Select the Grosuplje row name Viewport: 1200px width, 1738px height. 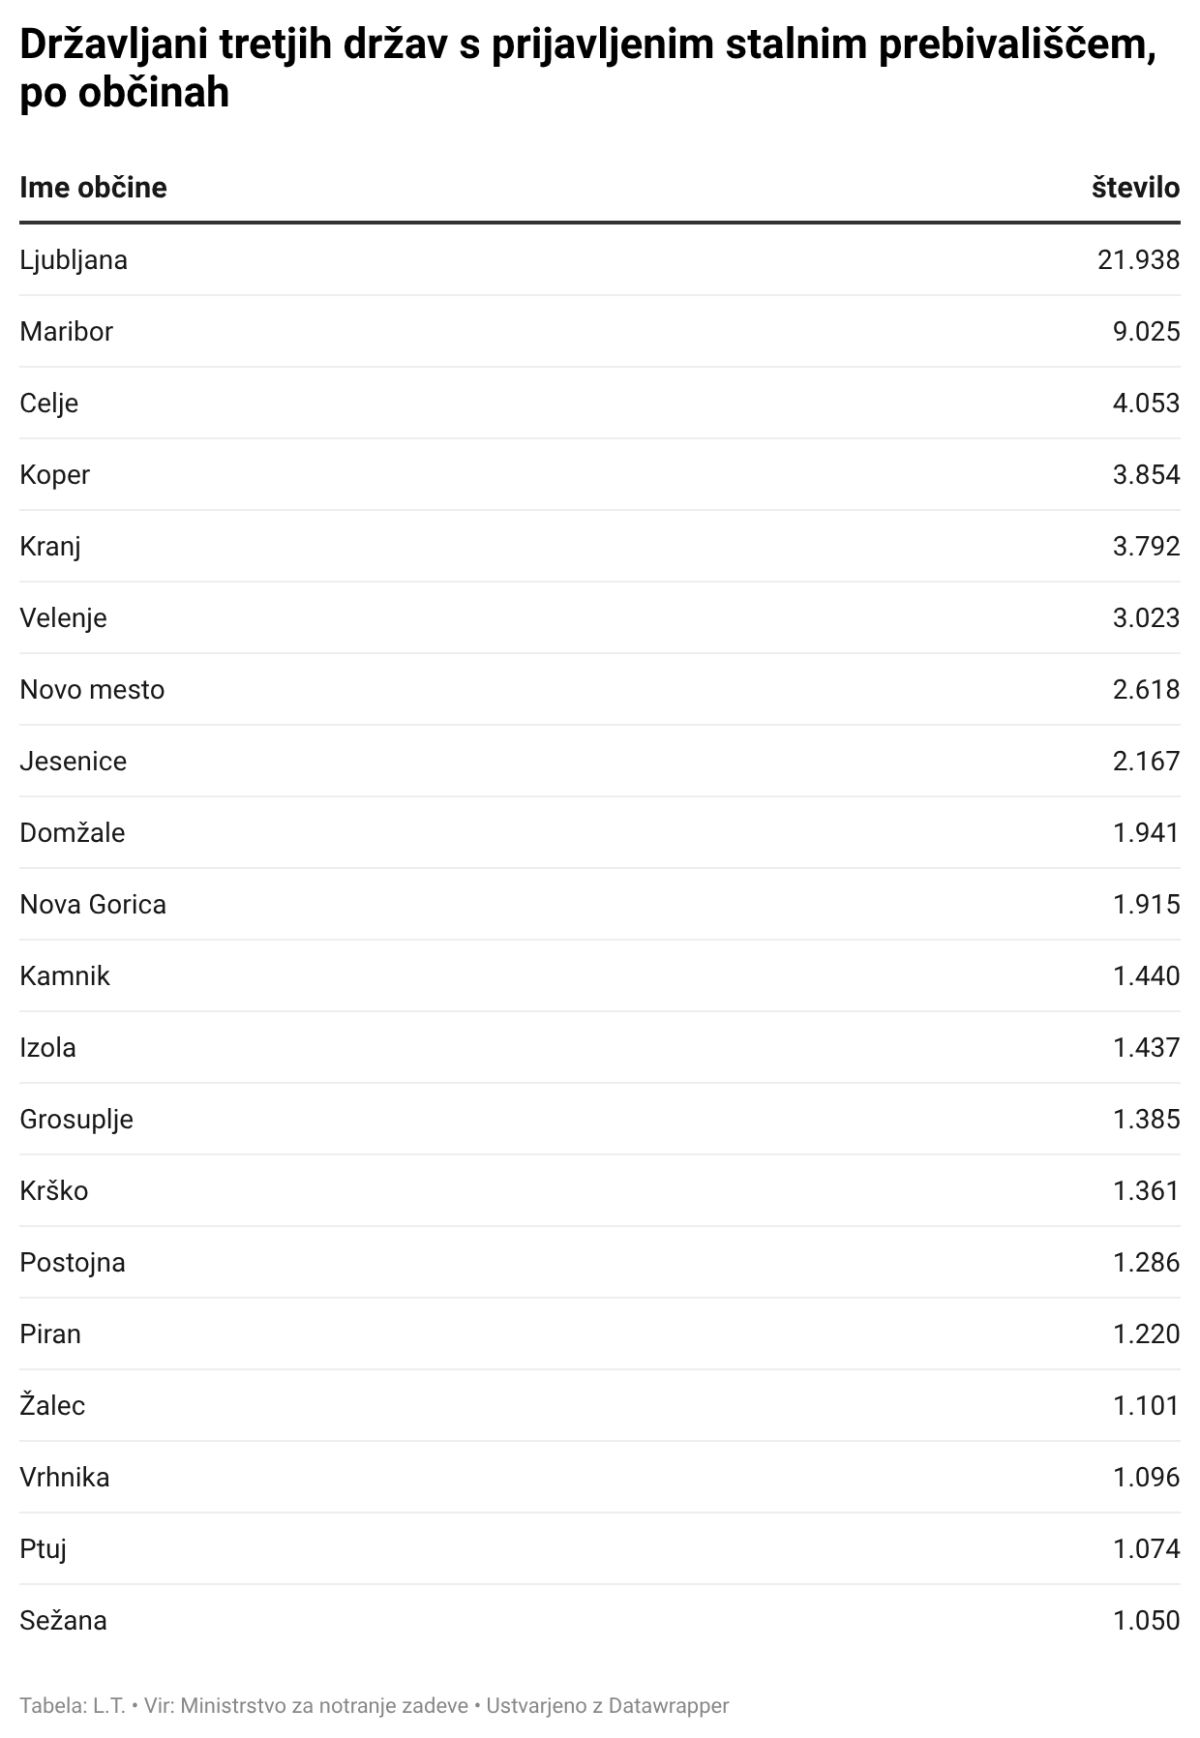point(76,1119)
